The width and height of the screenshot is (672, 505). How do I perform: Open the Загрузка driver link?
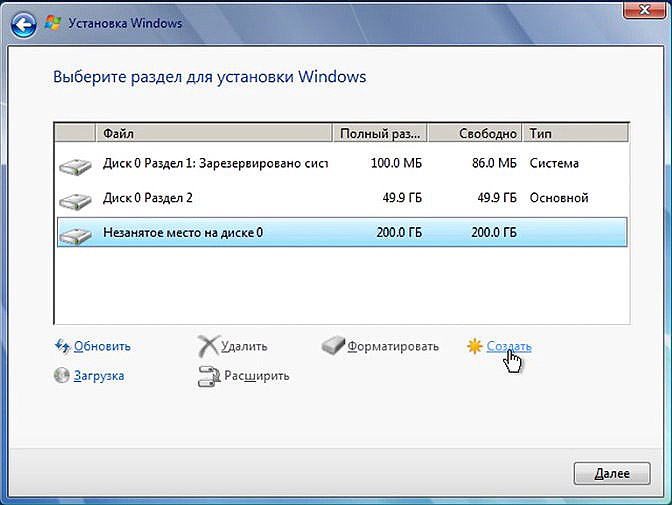tap(99, 376)
